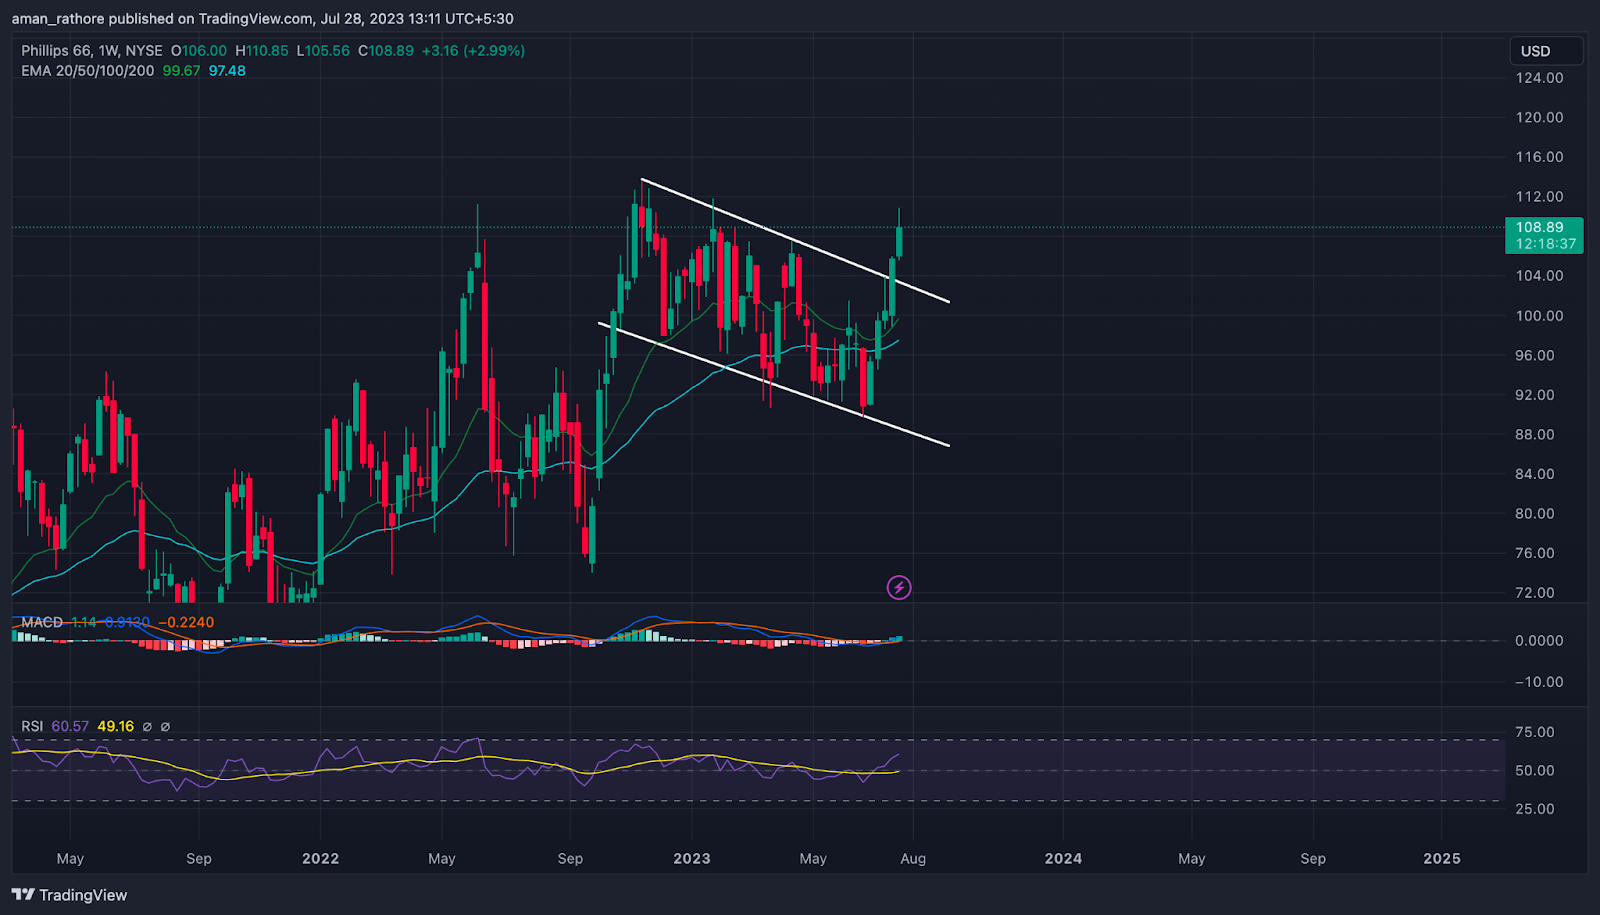Click the RSI value 60.57
The width and height of the screenshot is (1600, 915).
(70, 726)
